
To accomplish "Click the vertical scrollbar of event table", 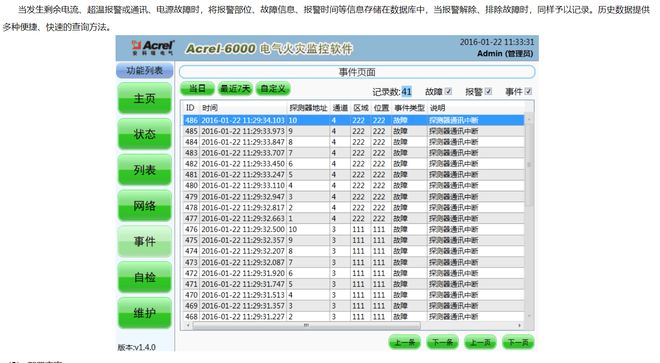I will pyautogui.click(x=529, y=218).
